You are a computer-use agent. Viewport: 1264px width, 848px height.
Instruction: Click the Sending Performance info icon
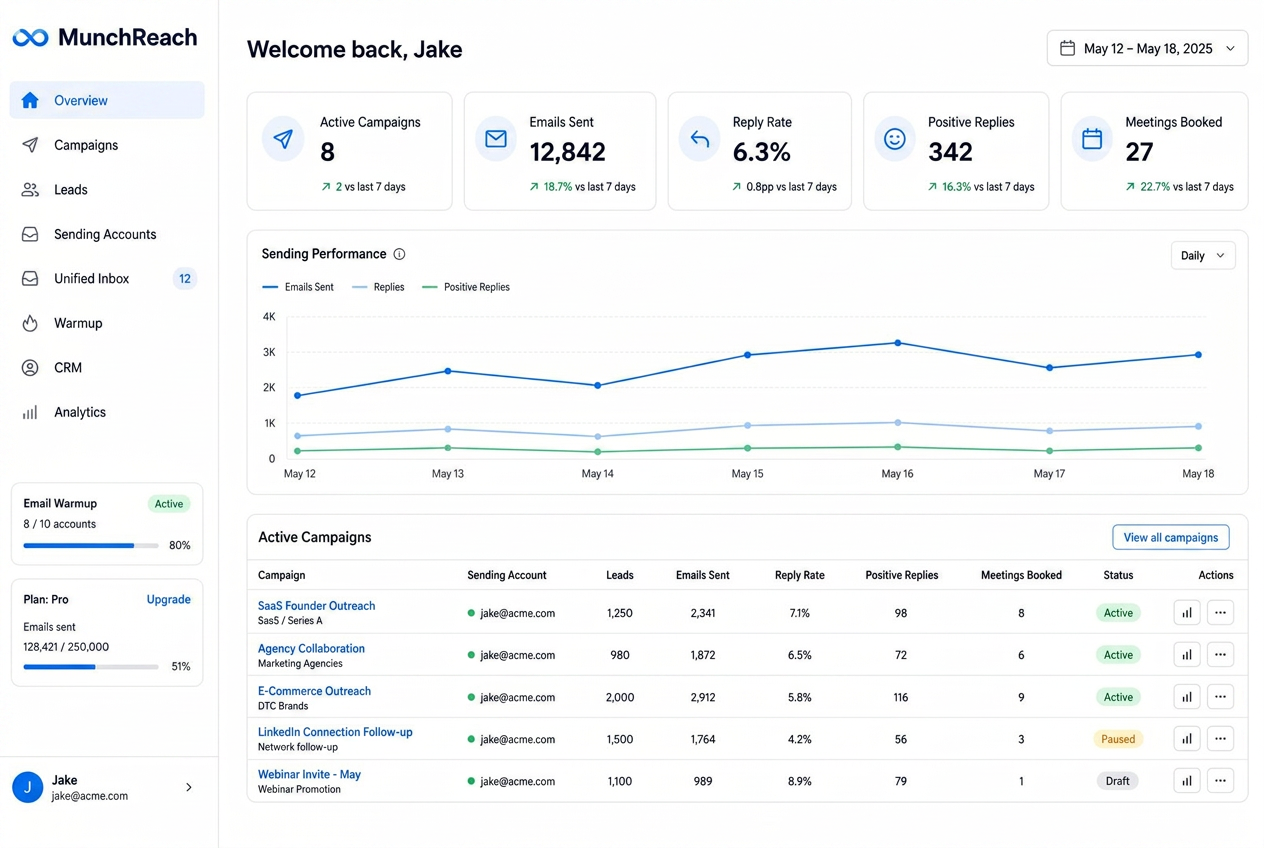399,254
